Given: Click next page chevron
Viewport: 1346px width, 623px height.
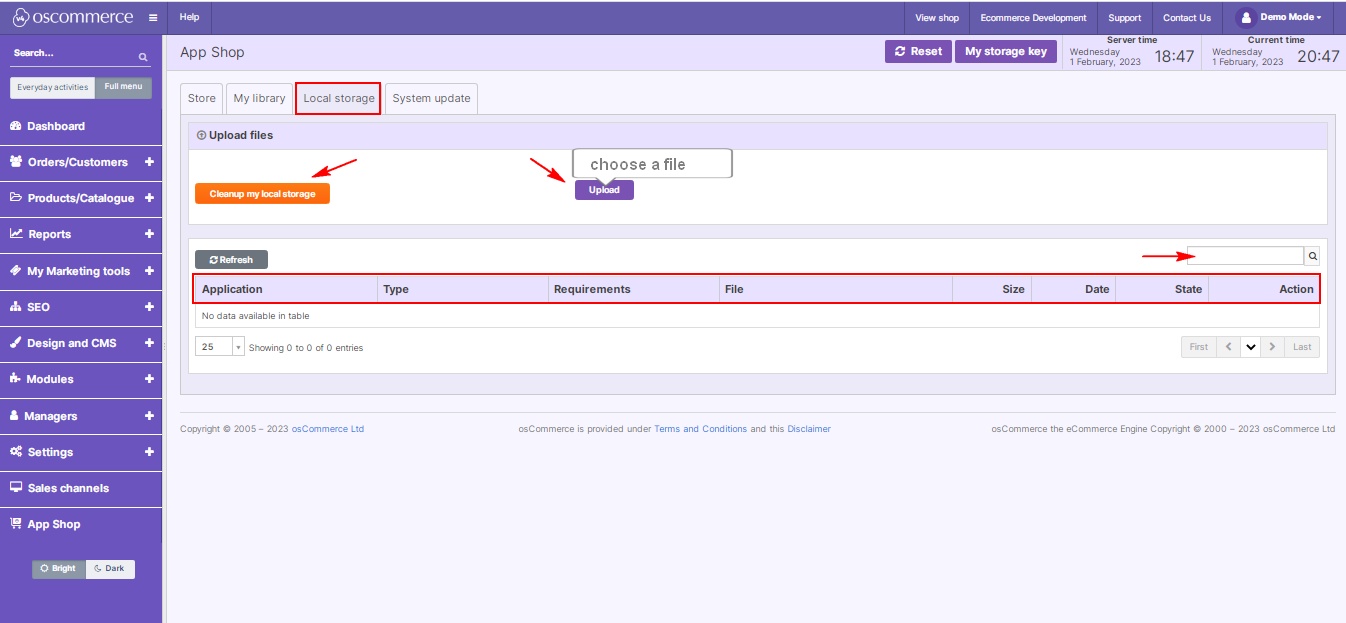Looking at the screenshot, I should 1272,347.
